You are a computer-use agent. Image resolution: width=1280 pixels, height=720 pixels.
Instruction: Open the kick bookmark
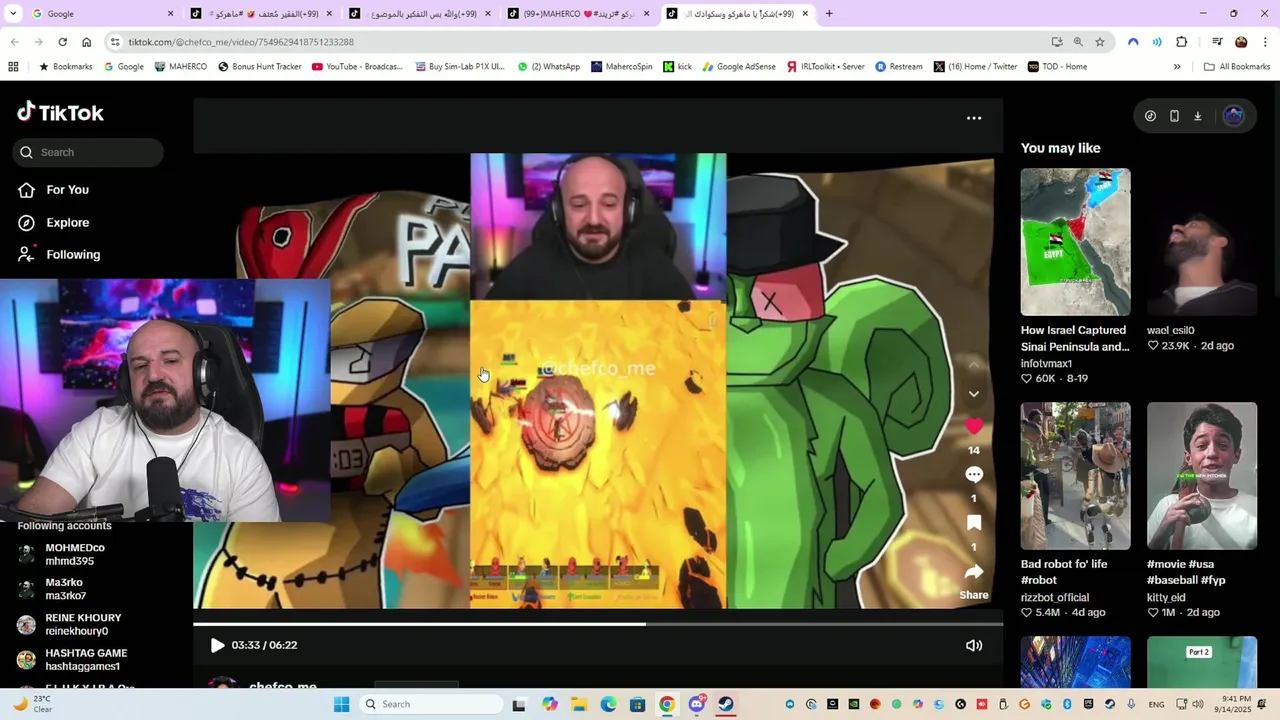tap(678, 67)
